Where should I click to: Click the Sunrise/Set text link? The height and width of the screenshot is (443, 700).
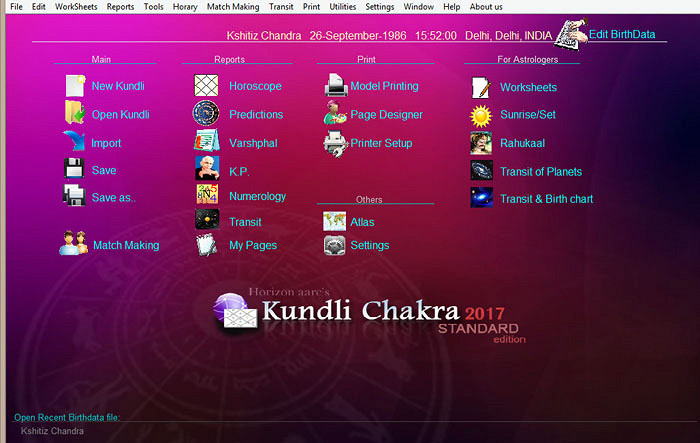click(x=528, y=114)
